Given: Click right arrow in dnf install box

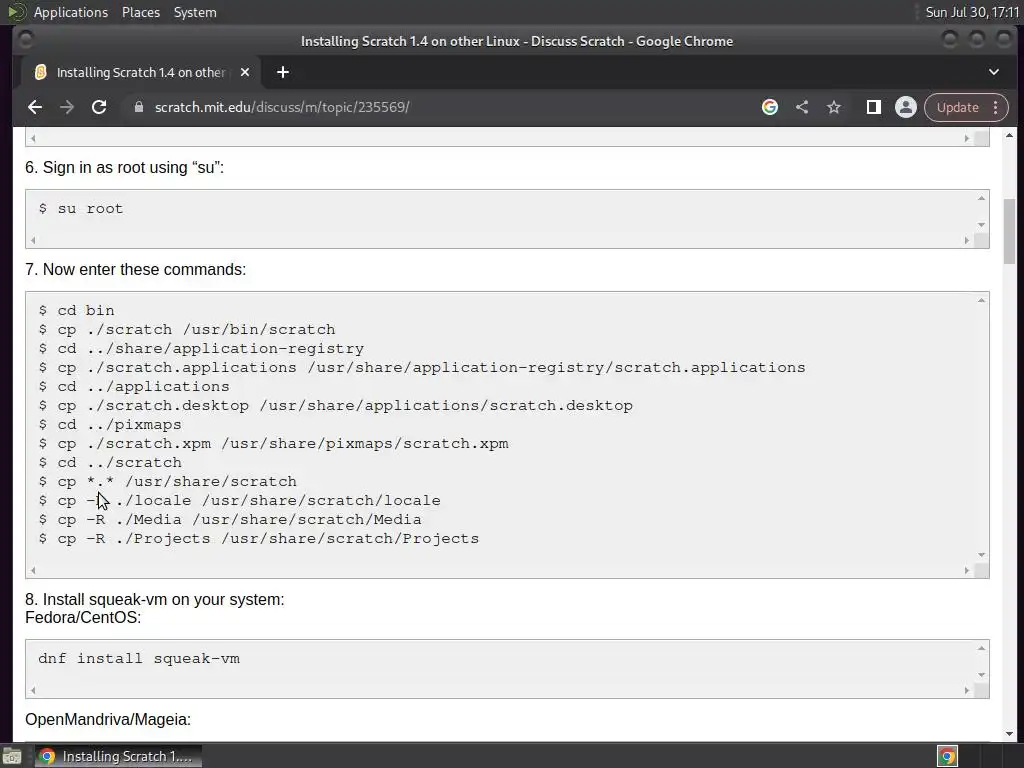Looking at the screenshot, I should click(x=967, y=690).
